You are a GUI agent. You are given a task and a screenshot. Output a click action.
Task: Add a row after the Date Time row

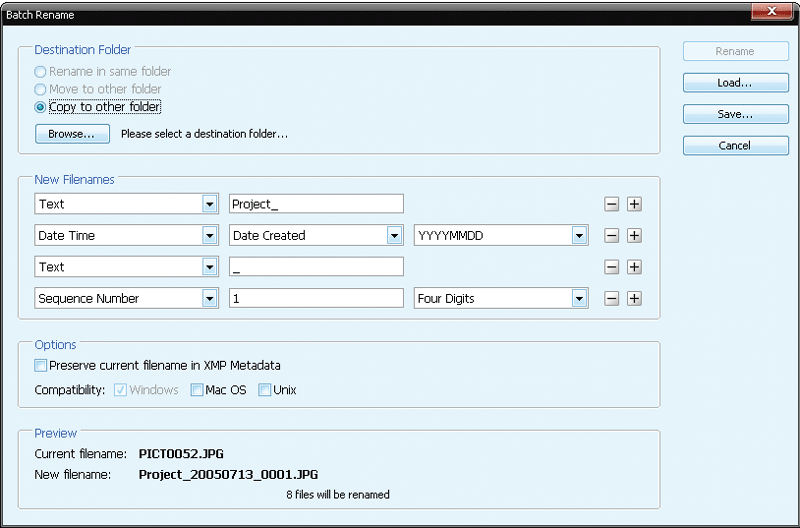[633, 236]
